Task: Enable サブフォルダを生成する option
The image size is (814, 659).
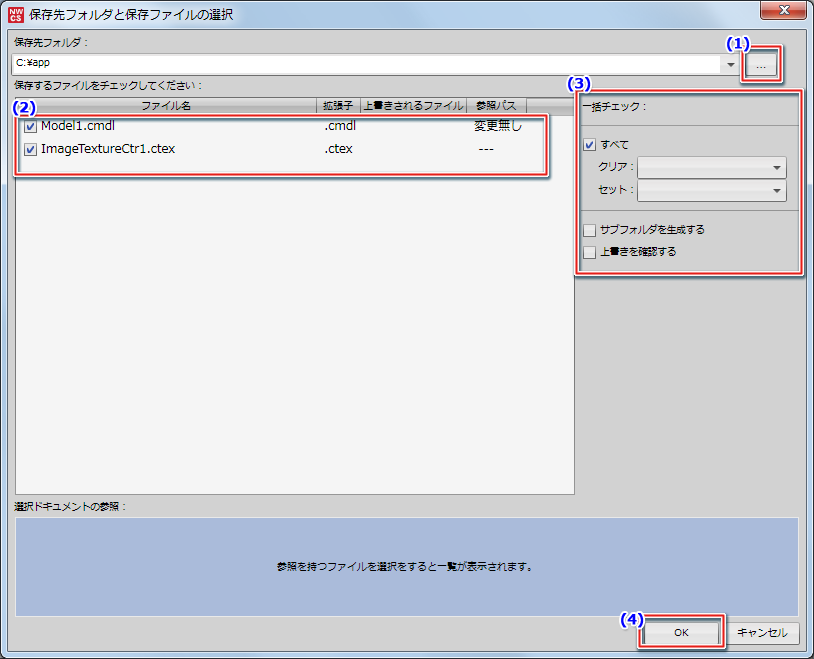Action: (x=589, y=230)
